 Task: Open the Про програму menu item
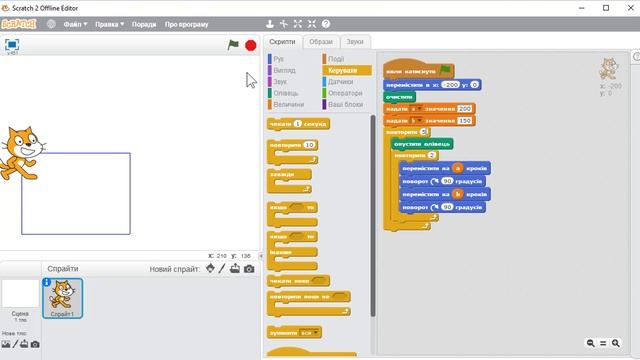pos(186,24)
